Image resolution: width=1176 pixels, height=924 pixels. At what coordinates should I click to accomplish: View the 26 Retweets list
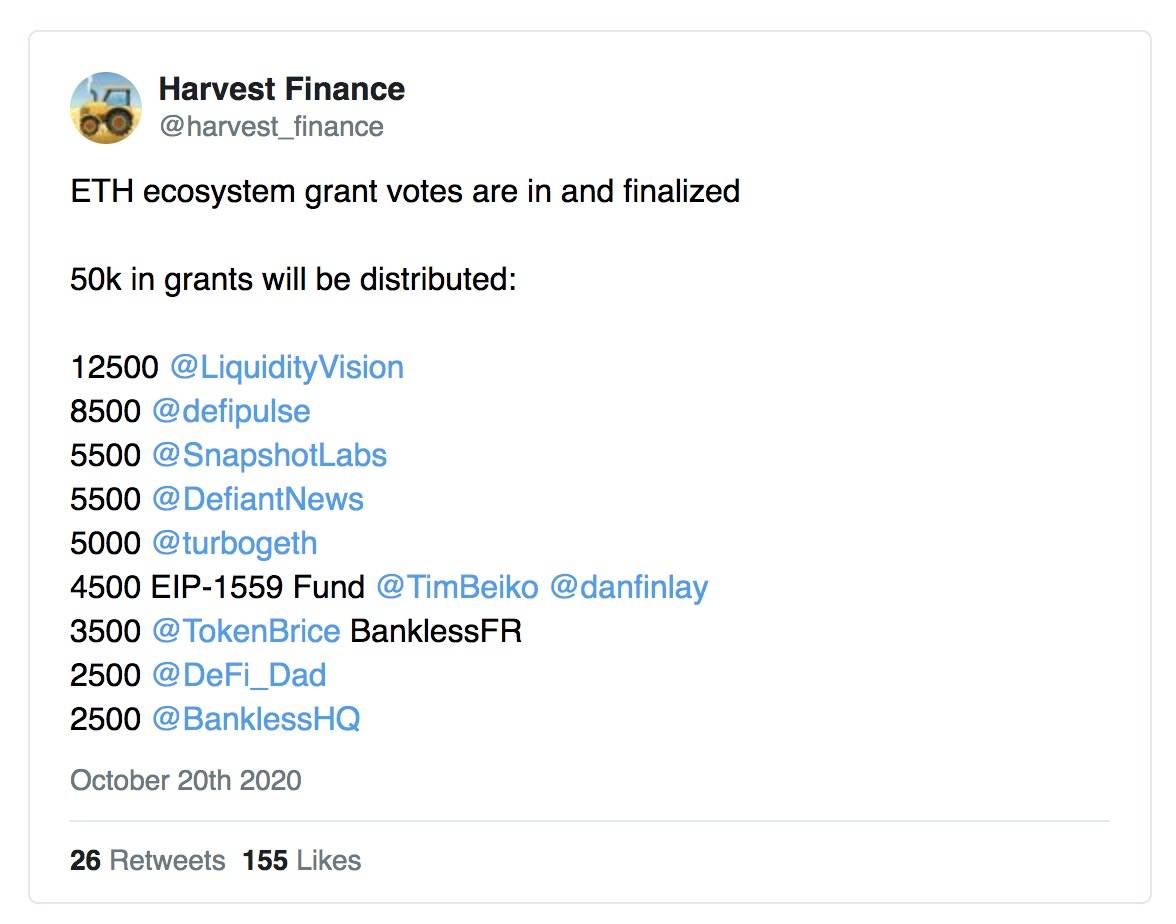tap(148, 860)
